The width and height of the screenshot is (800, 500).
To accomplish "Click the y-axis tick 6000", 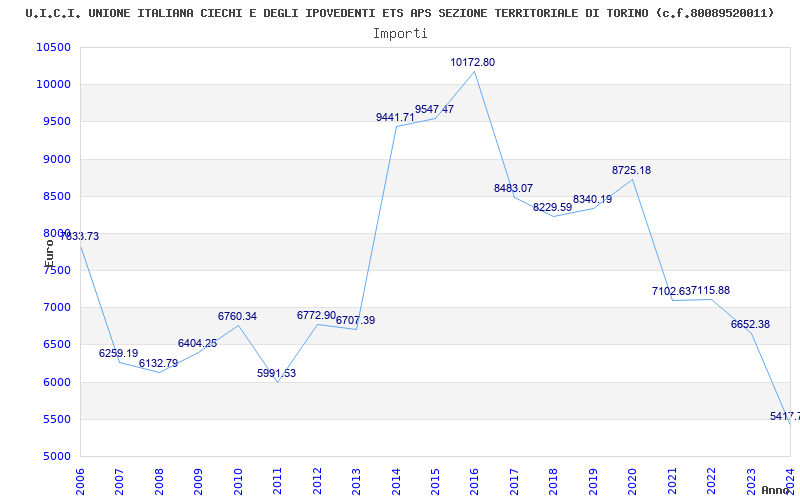I will 56,382.
